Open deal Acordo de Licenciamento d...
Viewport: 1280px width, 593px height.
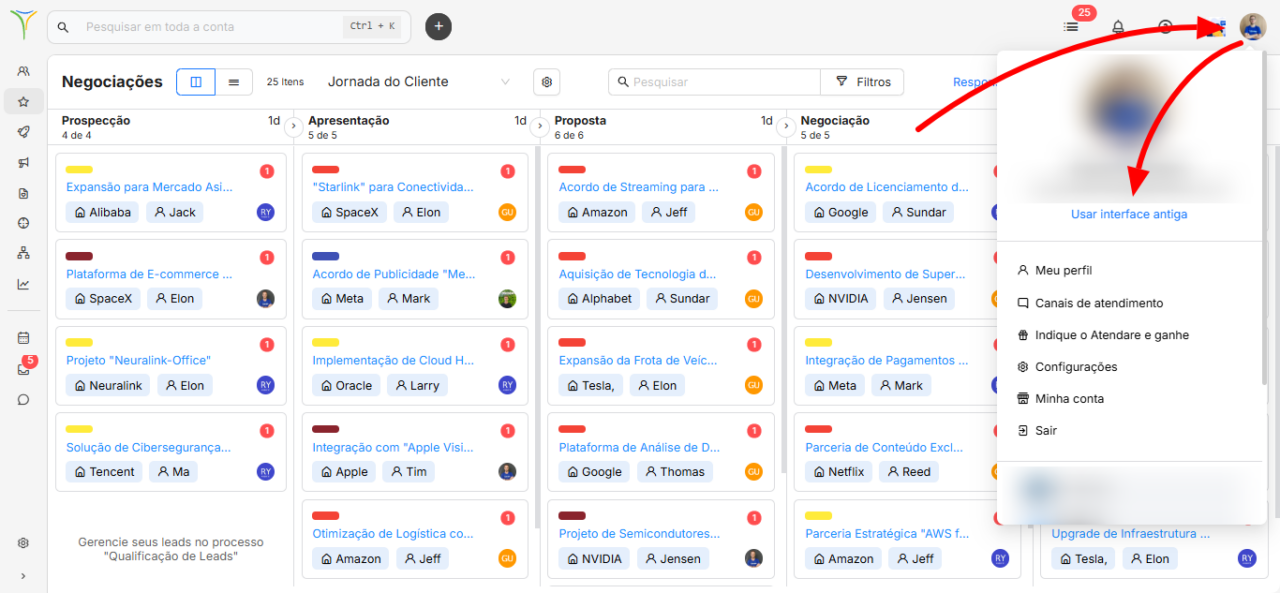(887, 187)
